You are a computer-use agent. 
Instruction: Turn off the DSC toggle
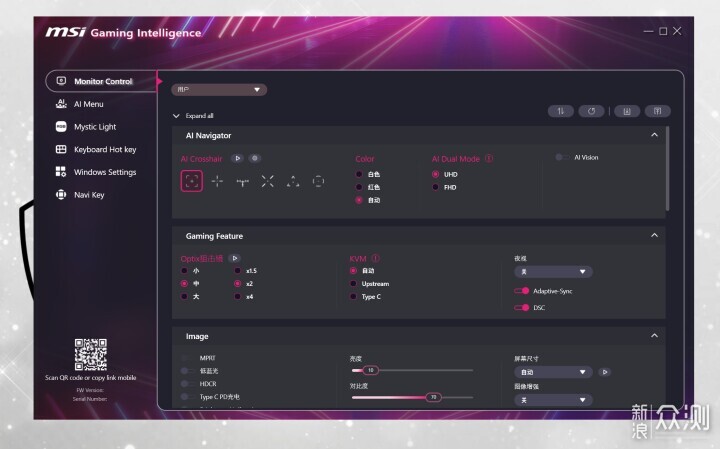[522, 308]
